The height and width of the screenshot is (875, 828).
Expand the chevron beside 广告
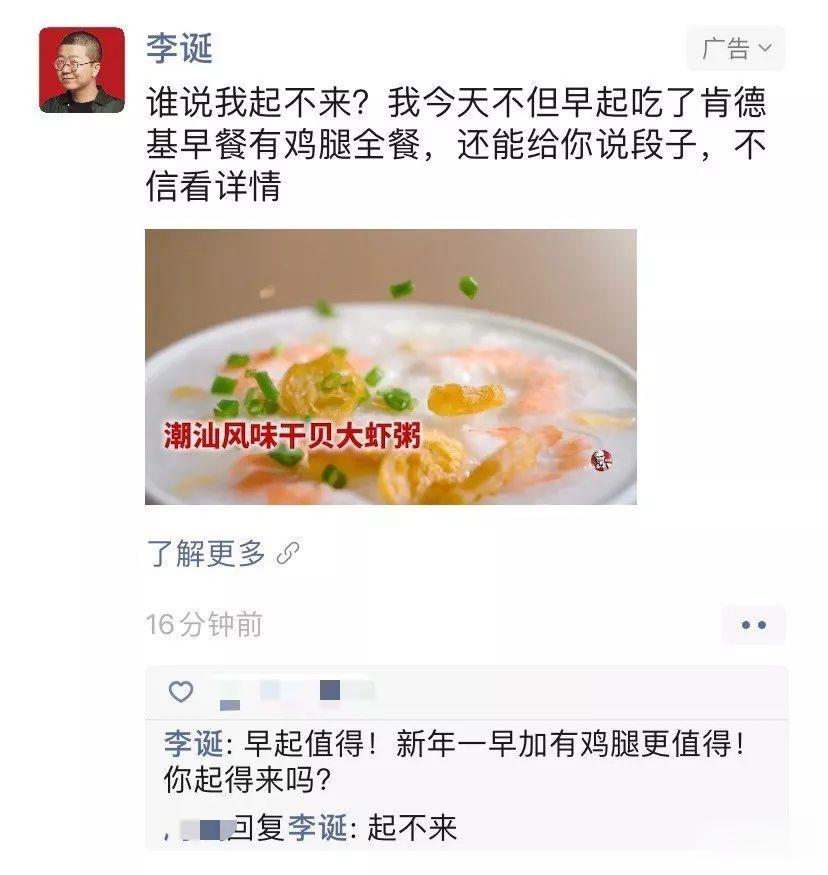point(766,48)
